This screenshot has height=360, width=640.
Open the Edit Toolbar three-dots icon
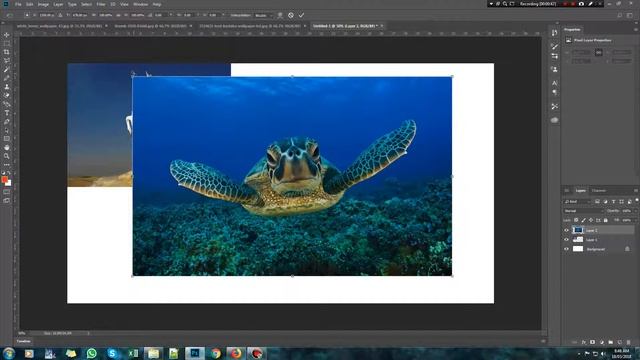[7, 164]
